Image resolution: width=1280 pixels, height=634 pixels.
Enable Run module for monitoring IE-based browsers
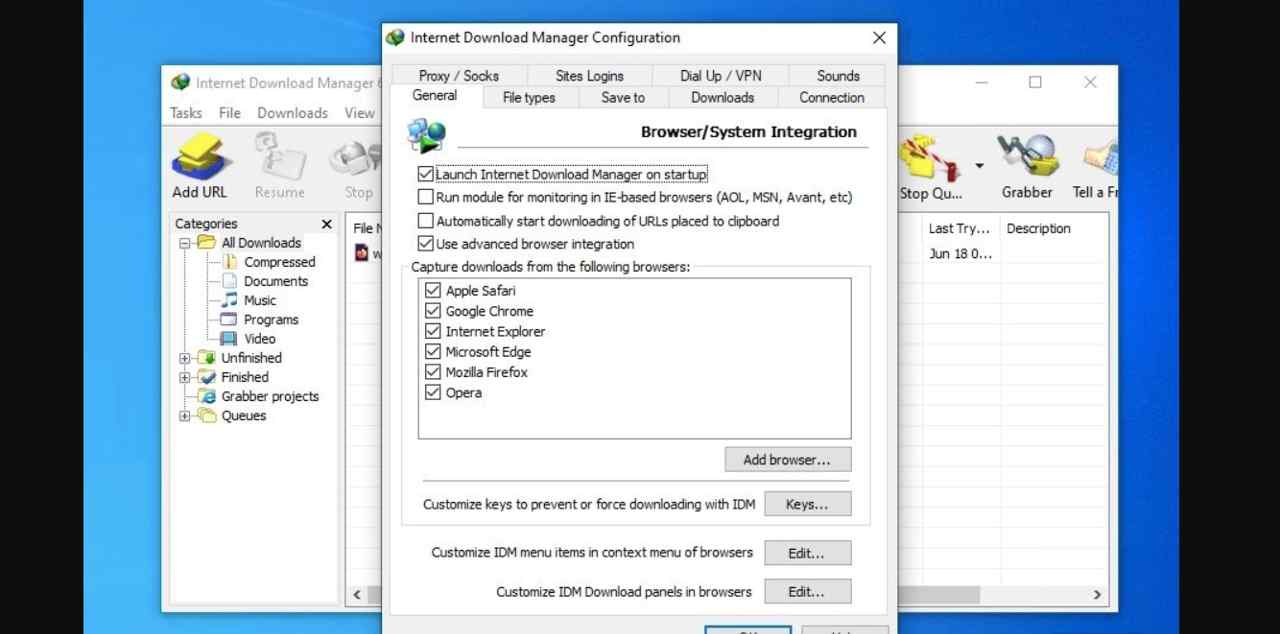[x=426, y=197]
